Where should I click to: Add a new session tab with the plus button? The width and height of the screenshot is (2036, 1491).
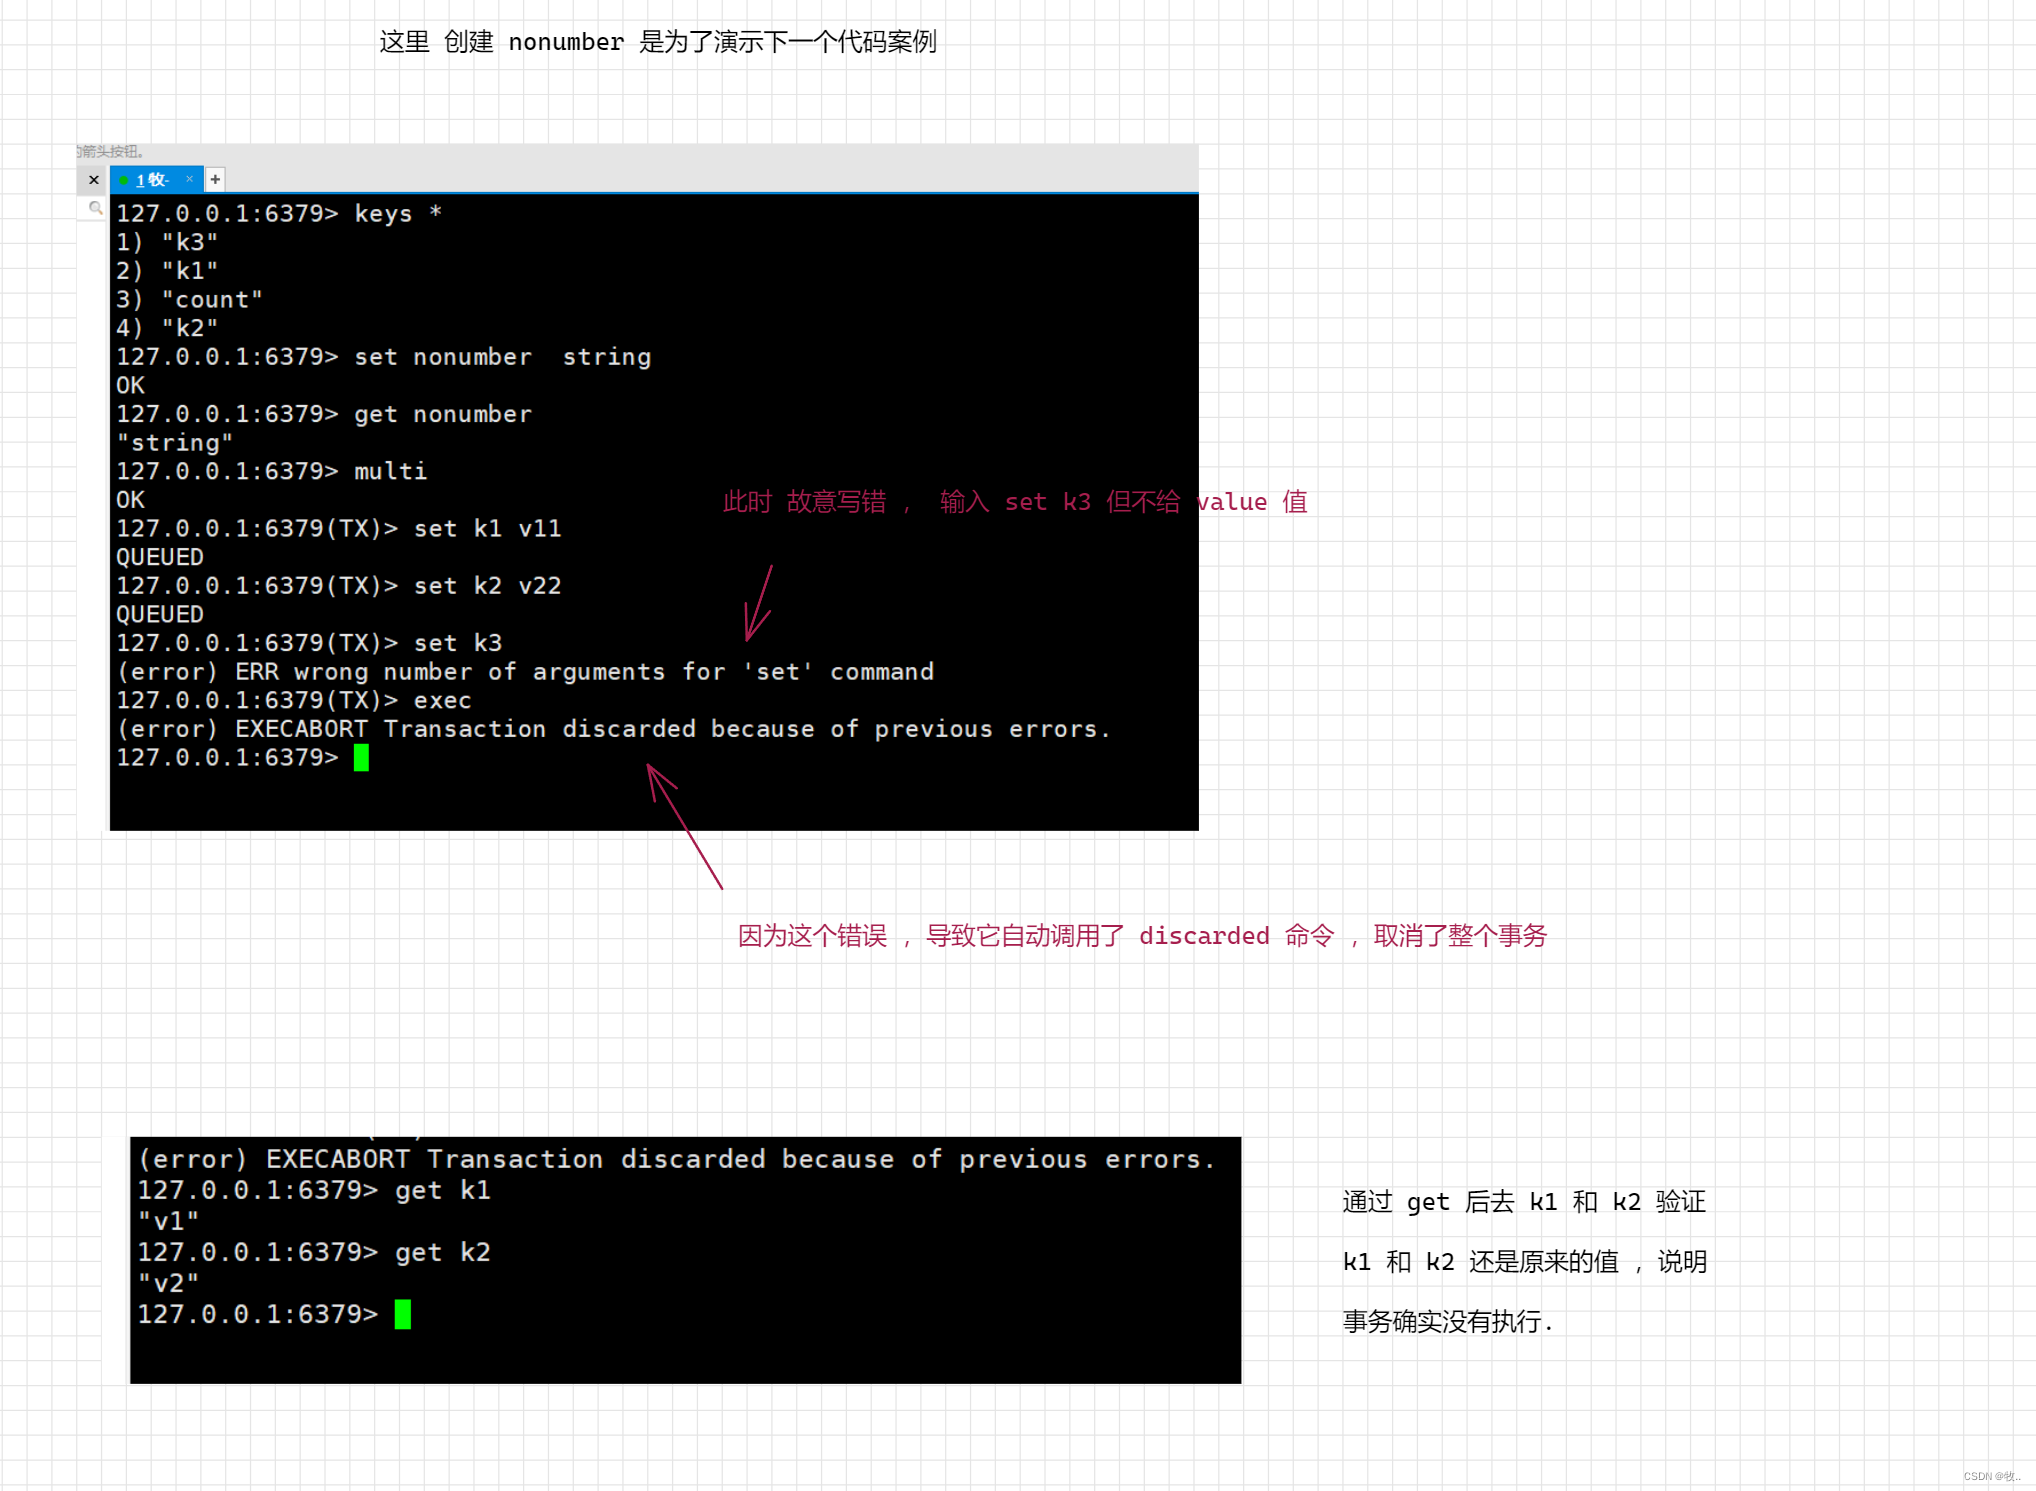(x=215, y=180)
